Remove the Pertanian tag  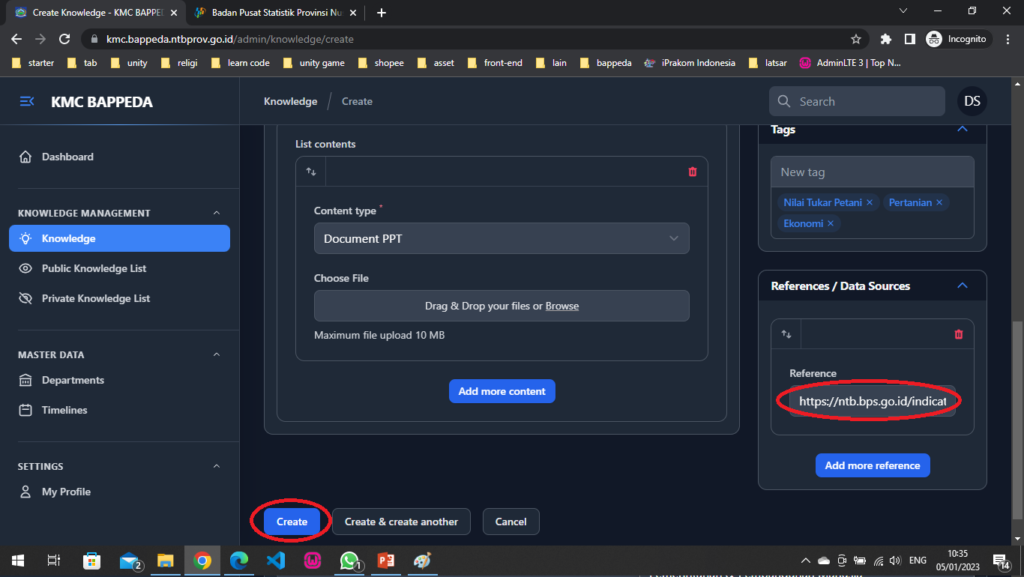[939, 203]
